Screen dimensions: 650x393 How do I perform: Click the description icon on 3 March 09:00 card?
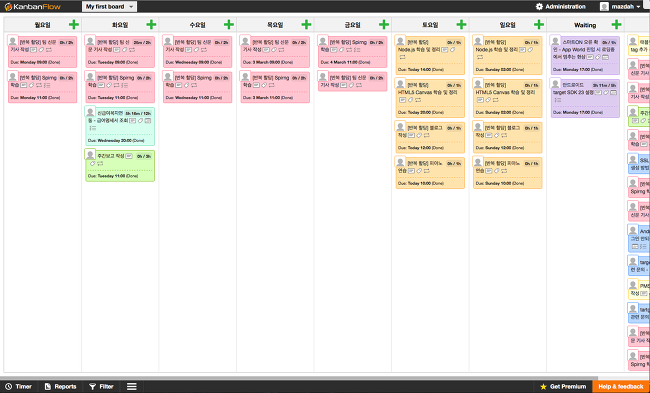click(x=266, y=50)
